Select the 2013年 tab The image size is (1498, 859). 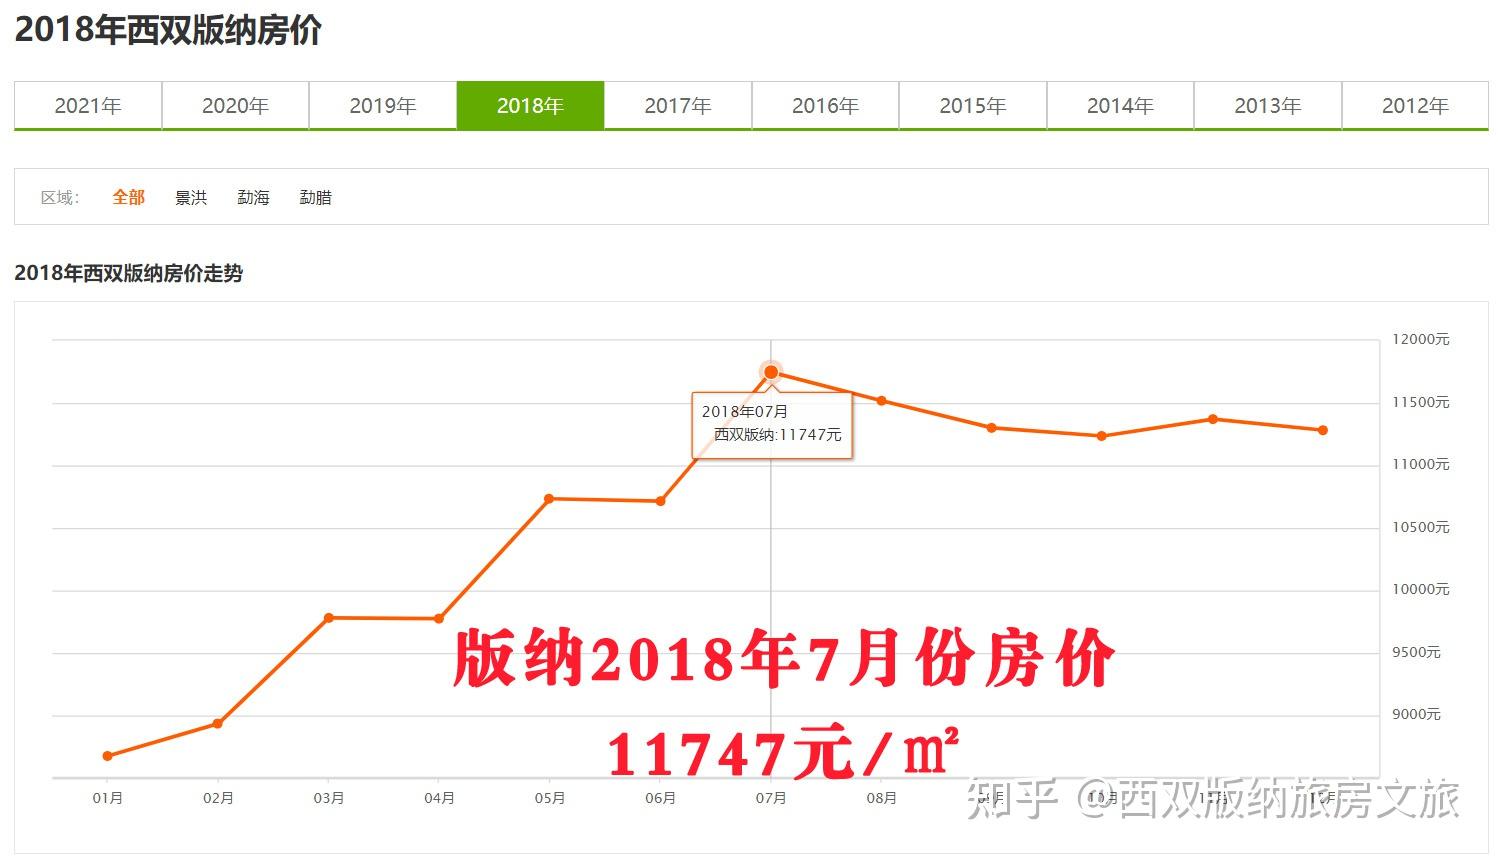[1267, 105]
